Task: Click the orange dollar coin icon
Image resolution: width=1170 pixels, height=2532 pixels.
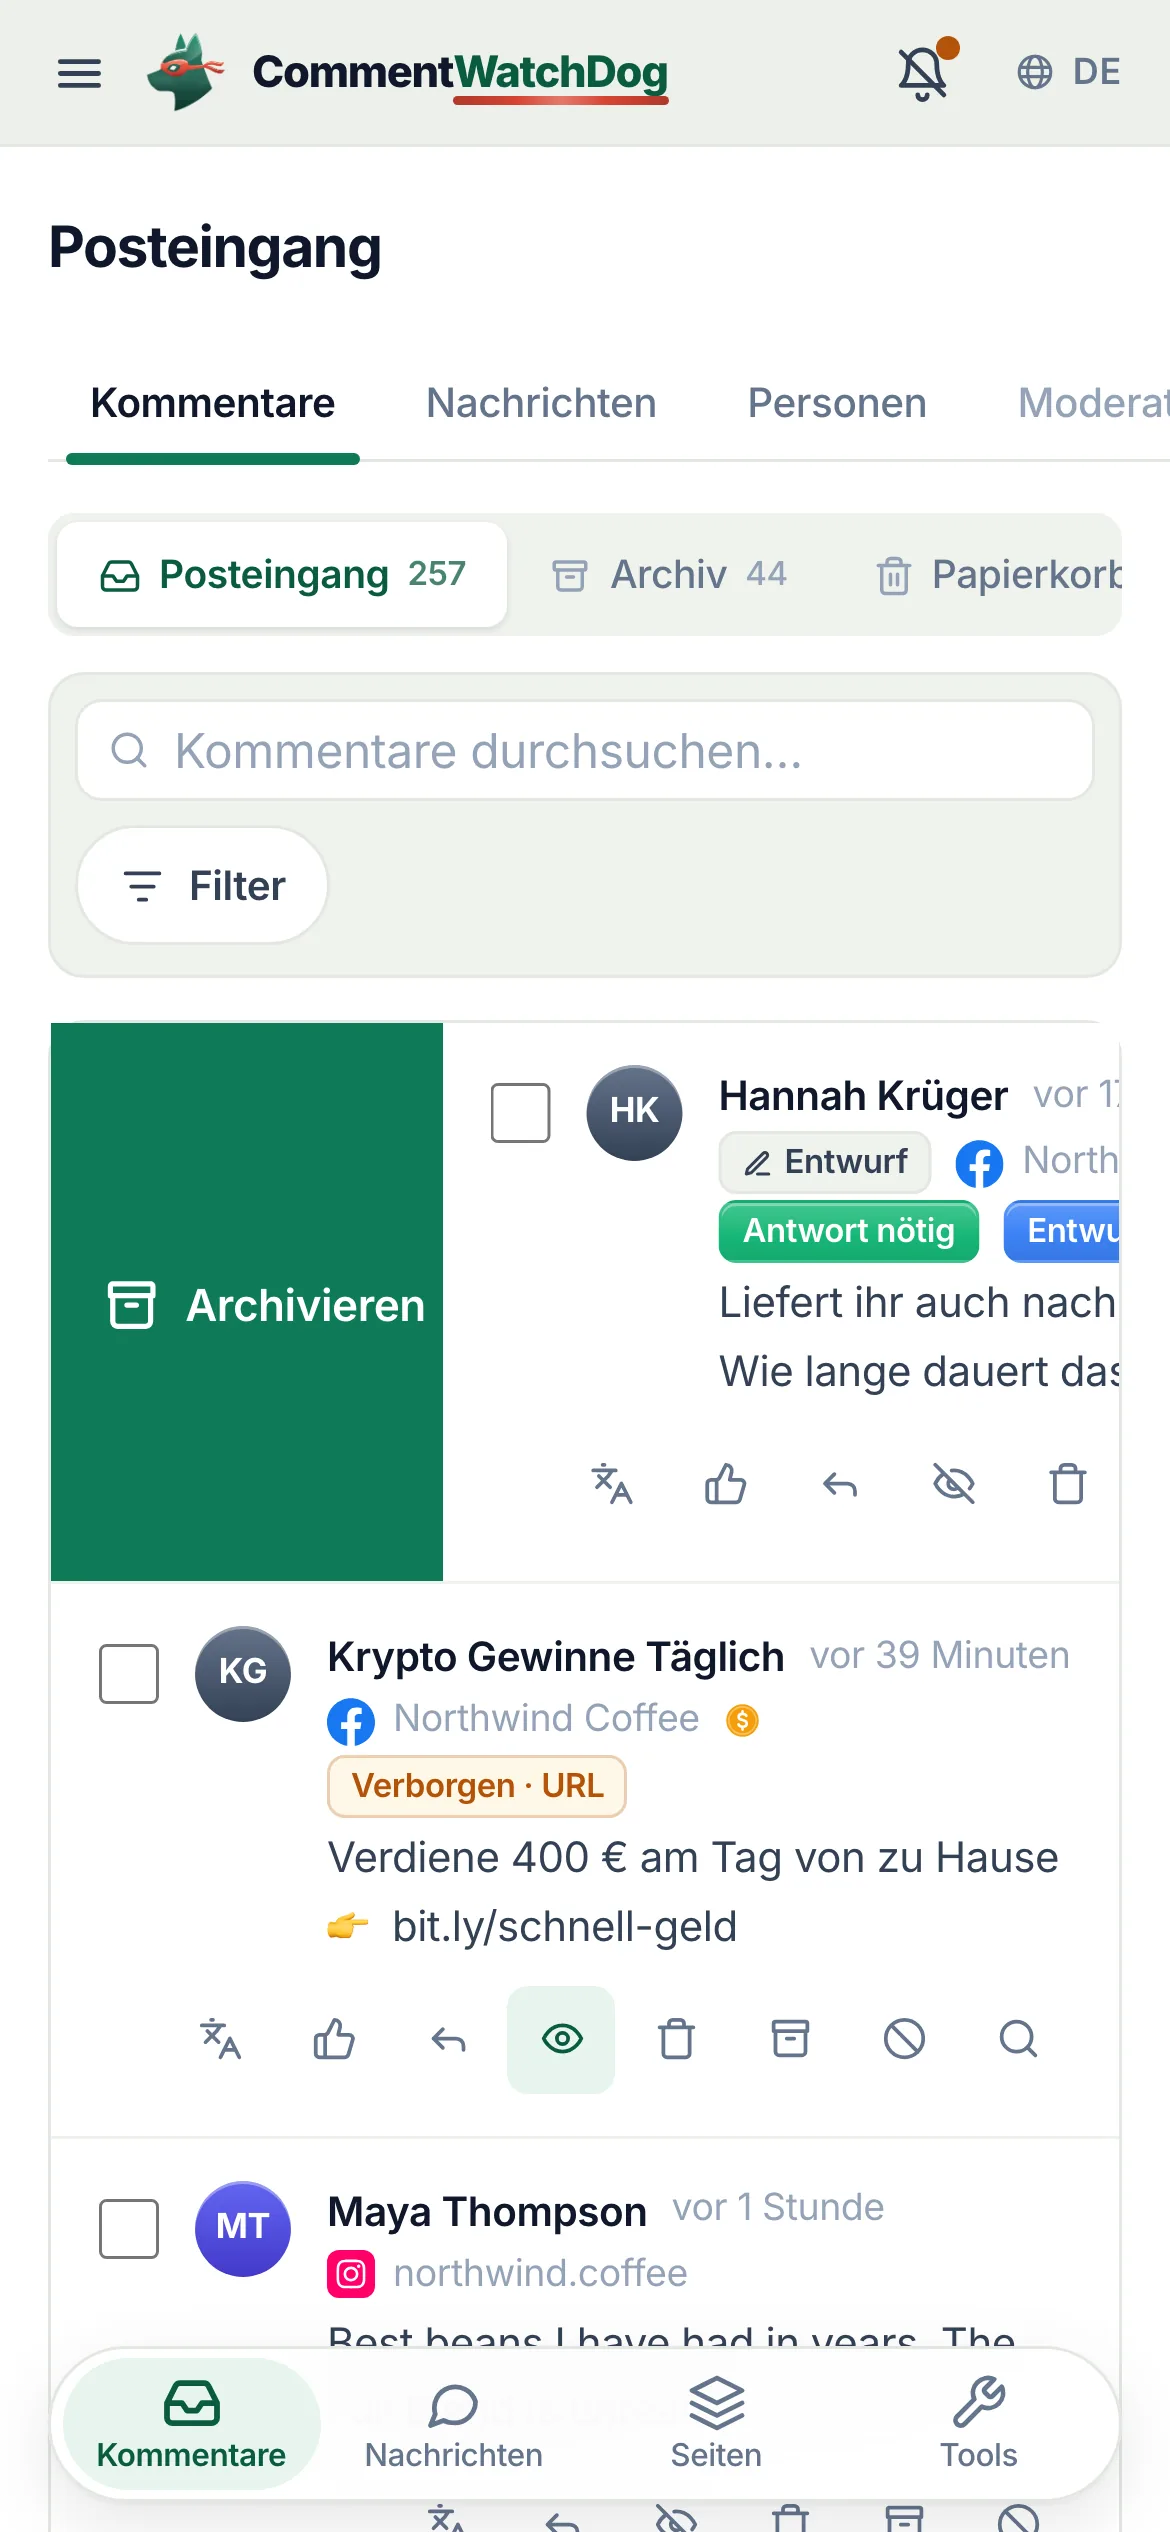Action: pyautogui.click(x=742, y=1720)
